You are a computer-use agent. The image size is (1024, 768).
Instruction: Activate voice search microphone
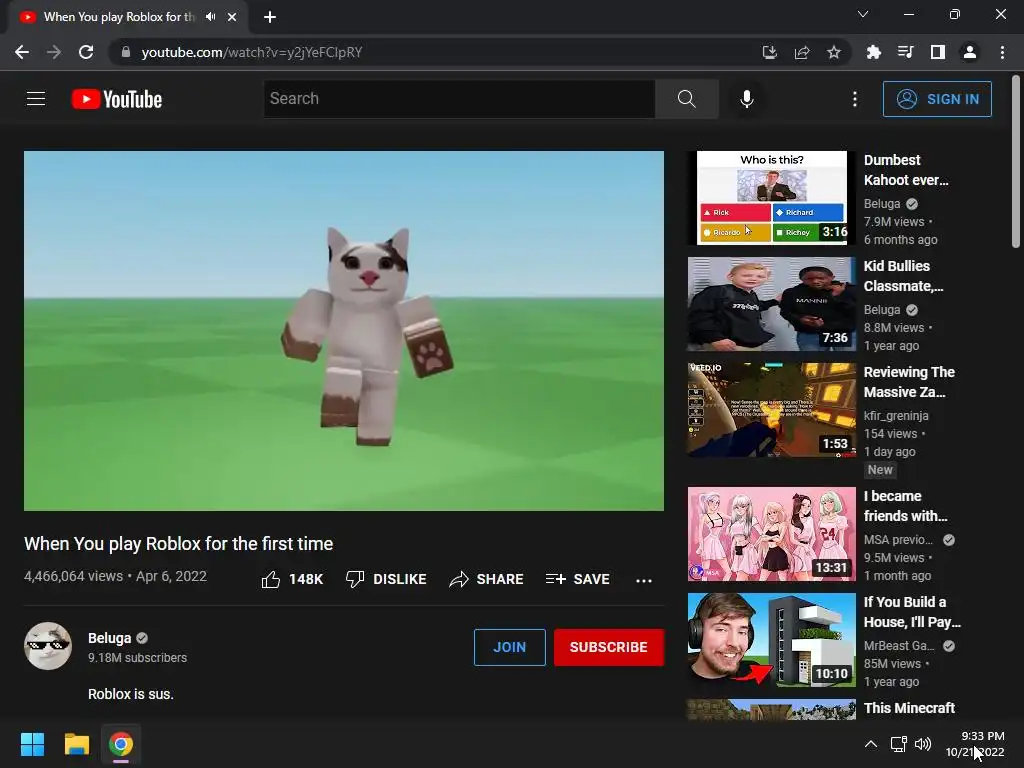tap(746, 99)
